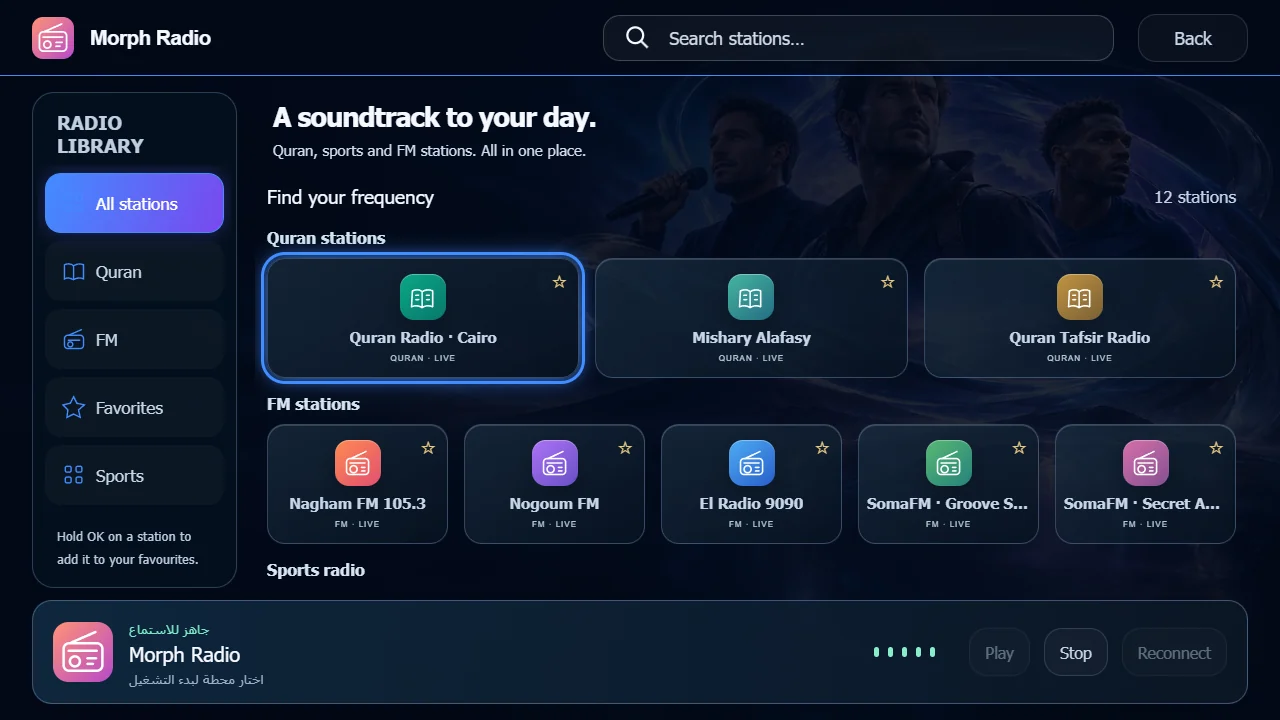Switch to the FM category
The height and width of the screenshot is (720, 1280).
[134, 340]
